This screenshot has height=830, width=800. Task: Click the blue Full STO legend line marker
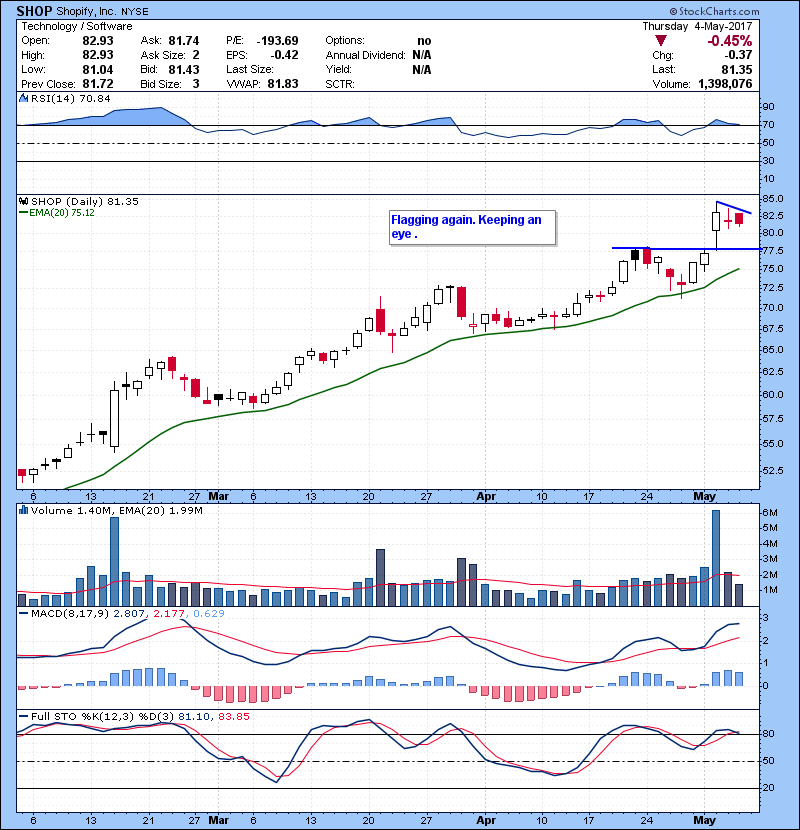(23, 716)
